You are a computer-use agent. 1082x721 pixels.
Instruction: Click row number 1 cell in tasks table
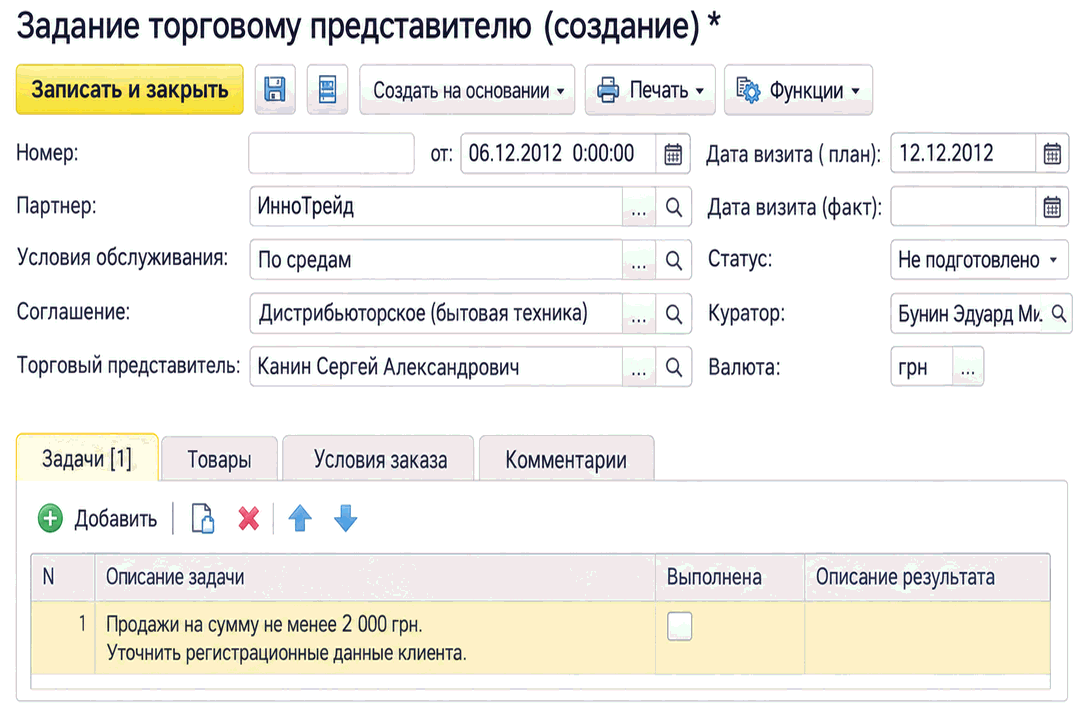pos(63,638)
